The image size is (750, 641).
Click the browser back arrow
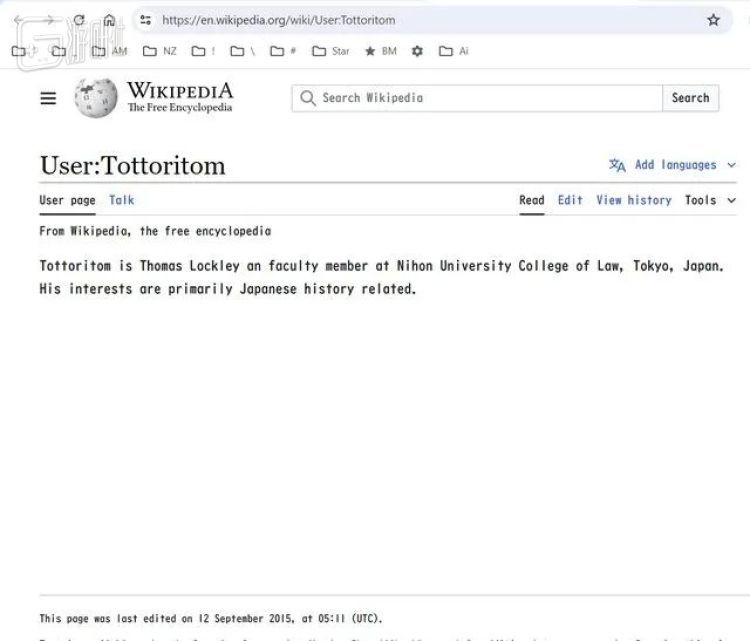pyautogui.click(x=19, y=20)
